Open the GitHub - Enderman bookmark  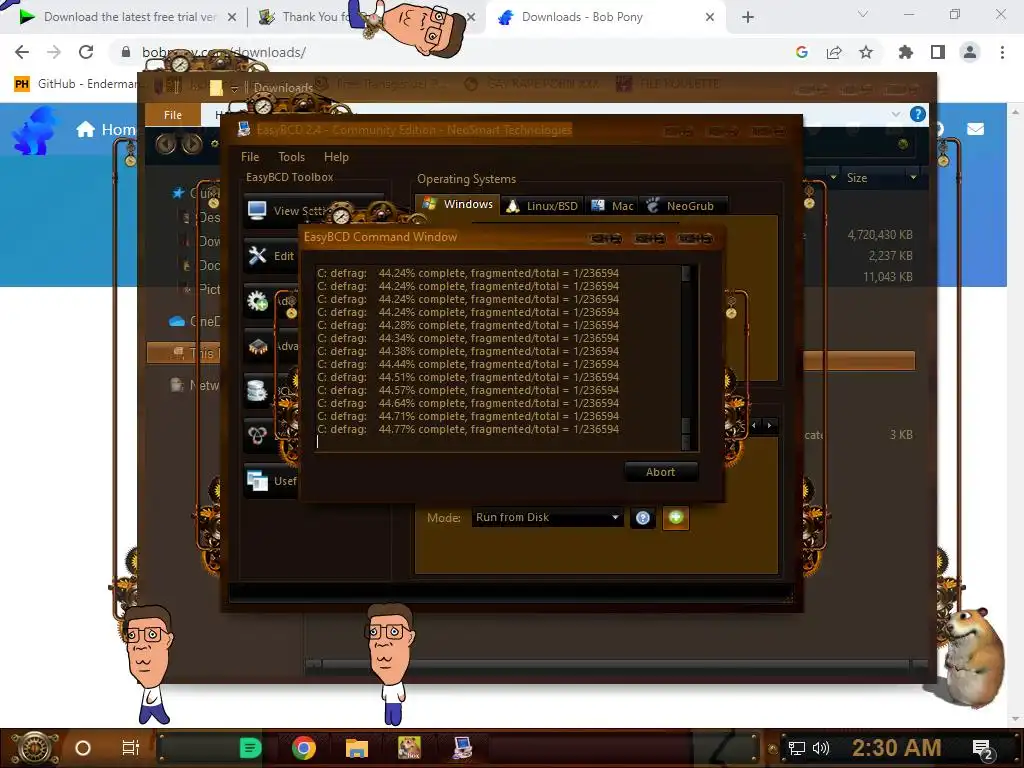(76, 84)
